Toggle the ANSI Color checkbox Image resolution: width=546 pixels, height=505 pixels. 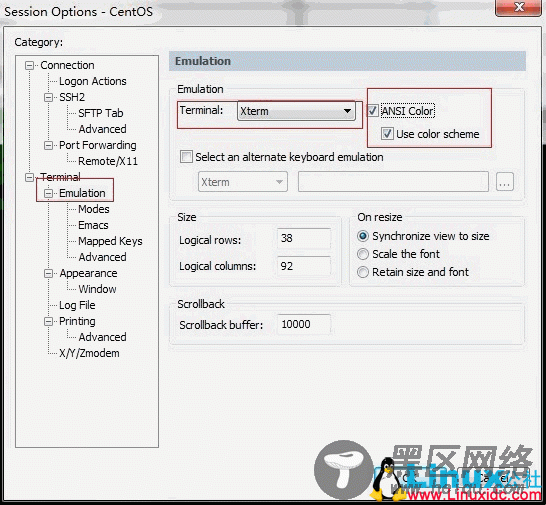point(373,111)
